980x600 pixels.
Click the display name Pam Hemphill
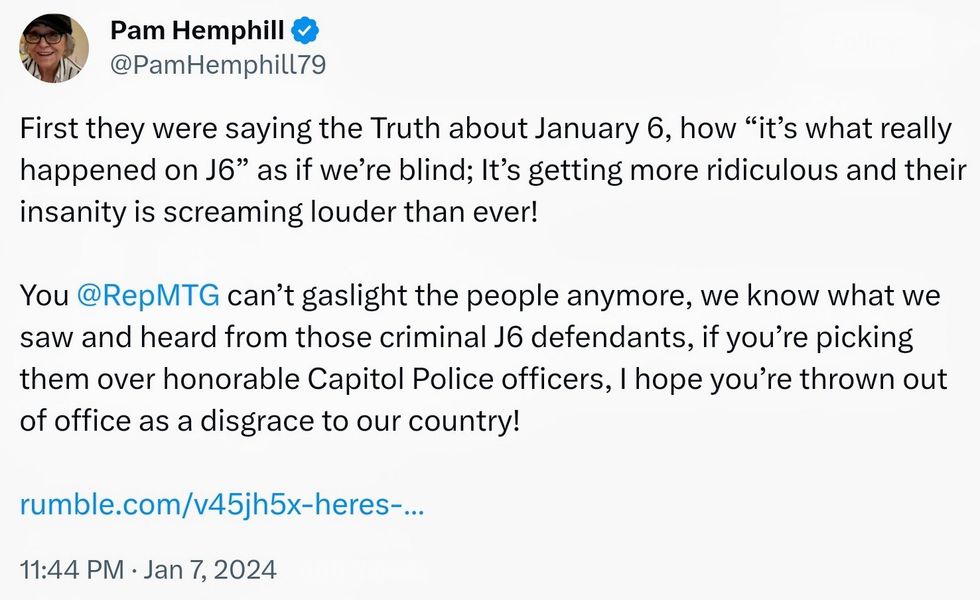pos(197,31)
